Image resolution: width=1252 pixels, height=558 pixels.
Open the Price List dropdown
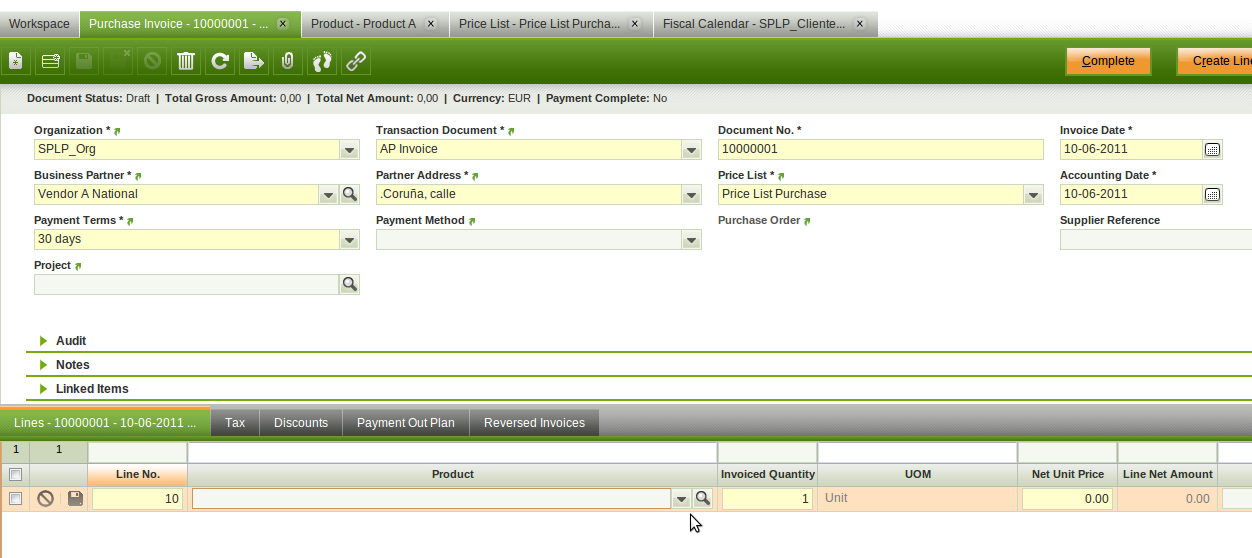point(1033,194)
